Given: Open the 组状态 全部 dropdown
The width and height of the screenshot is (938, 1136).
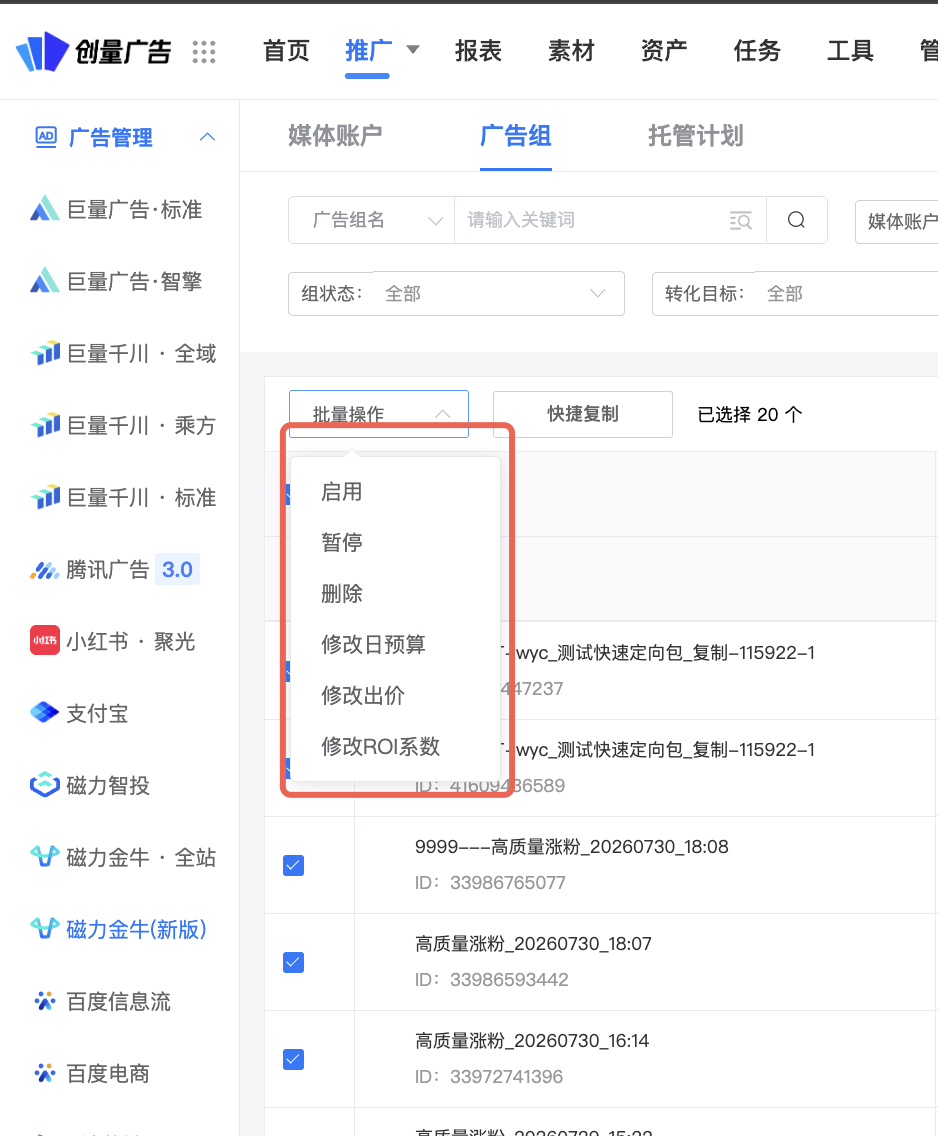Looking at the screenshot, I should 456,293.
